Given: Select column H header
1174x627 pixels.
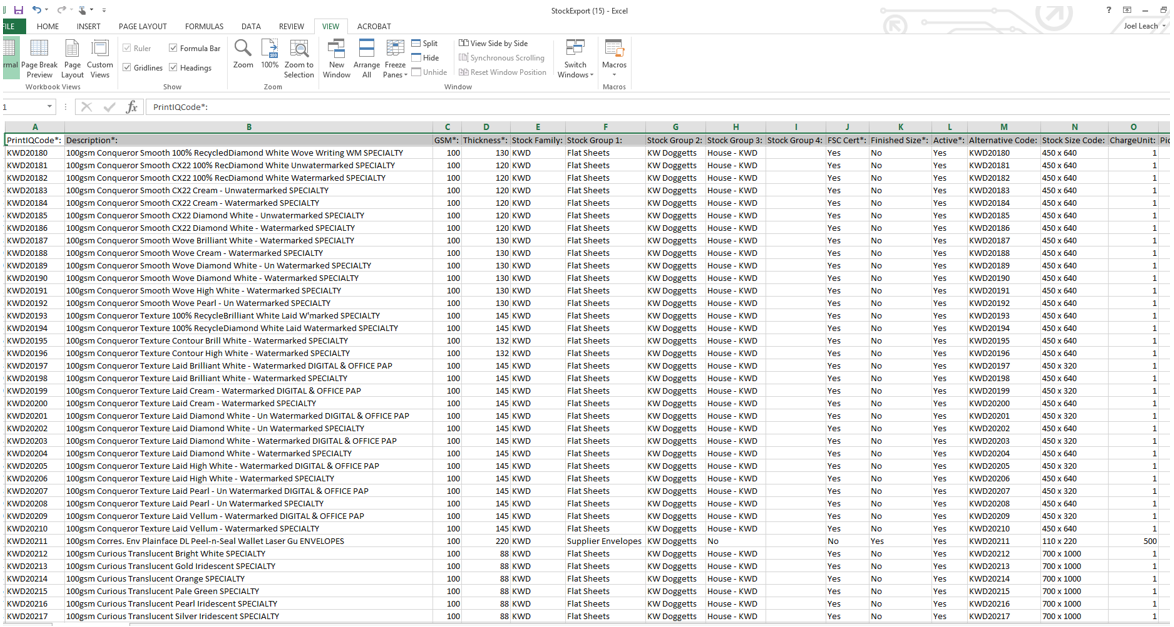Looking at the screenshot, I should (735, 127).
